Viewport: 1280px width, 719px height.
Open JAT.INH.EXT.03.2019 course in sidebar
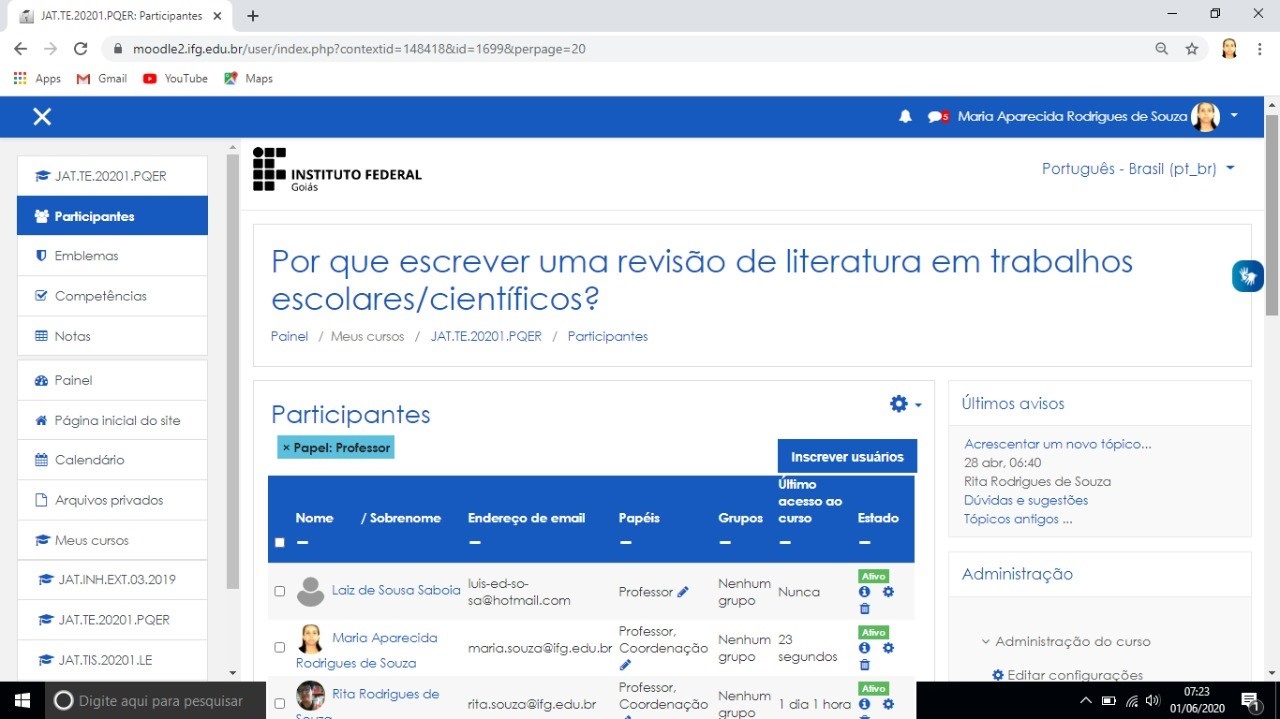coord(112,580)
